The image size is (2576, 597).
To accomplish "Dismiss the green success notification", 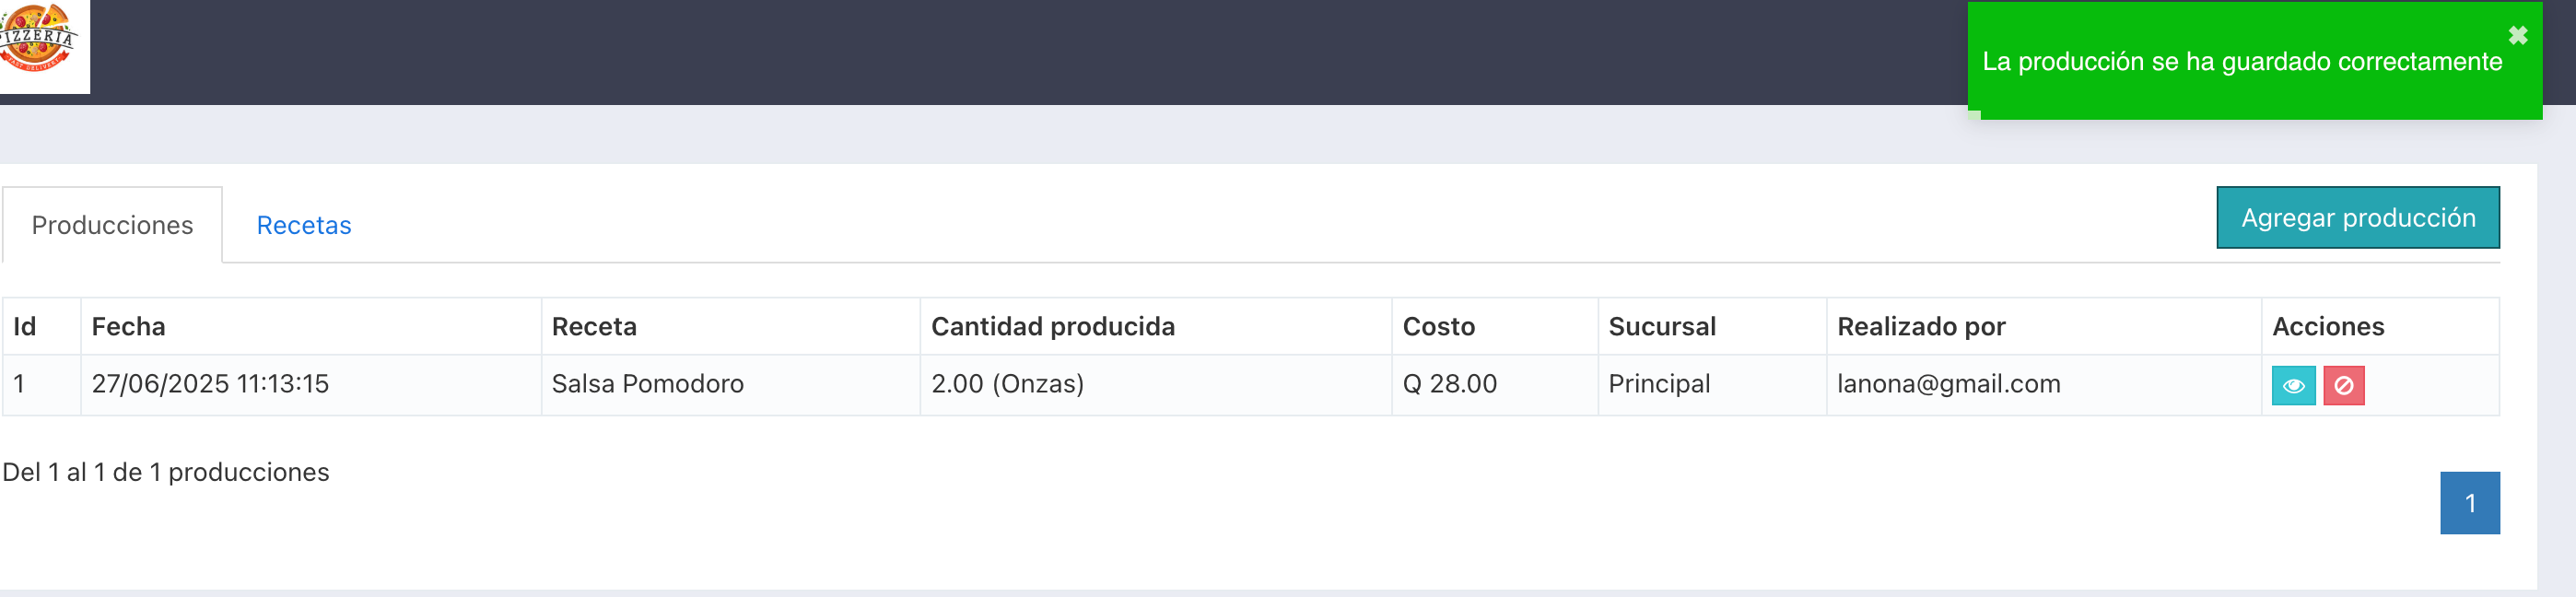I will click(2517, 36).
